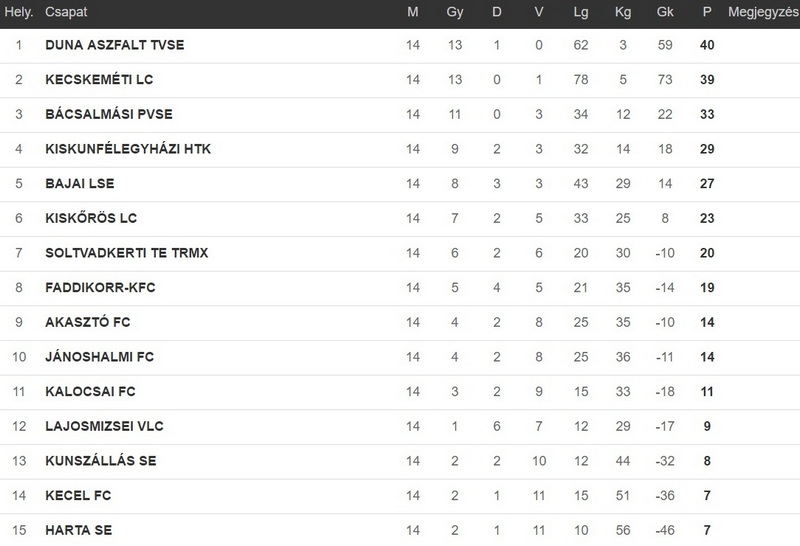800x546 pixels.
Task: Click the Gk goal difference column header
Action: pyautogui.click(x=665, y=12)
